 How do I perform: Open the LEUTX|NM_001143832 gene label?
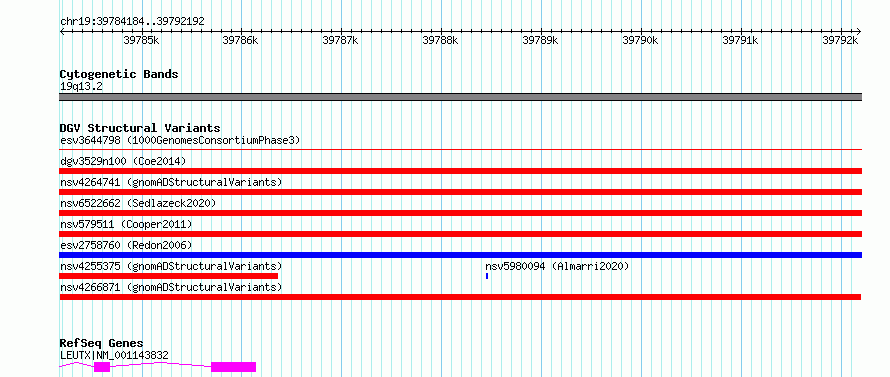pos(114,355)
